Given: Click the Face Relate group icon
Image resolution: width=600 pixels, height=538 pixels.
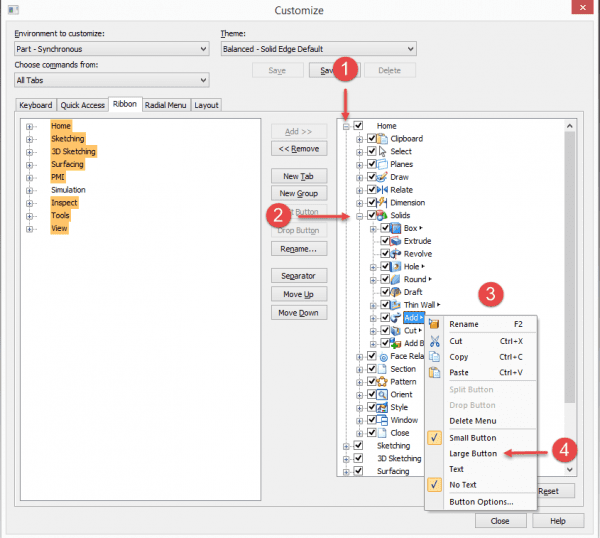Looking at the screenshot, I should pyautogui.click(x=383, y=357).
